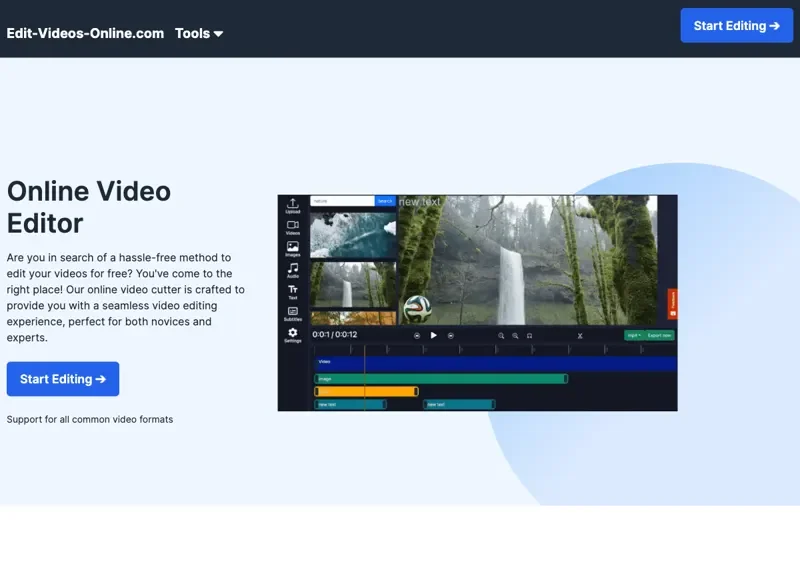The image size is (800, 576).
Task: Open the Videos library panel
Action: pos(293,226)
